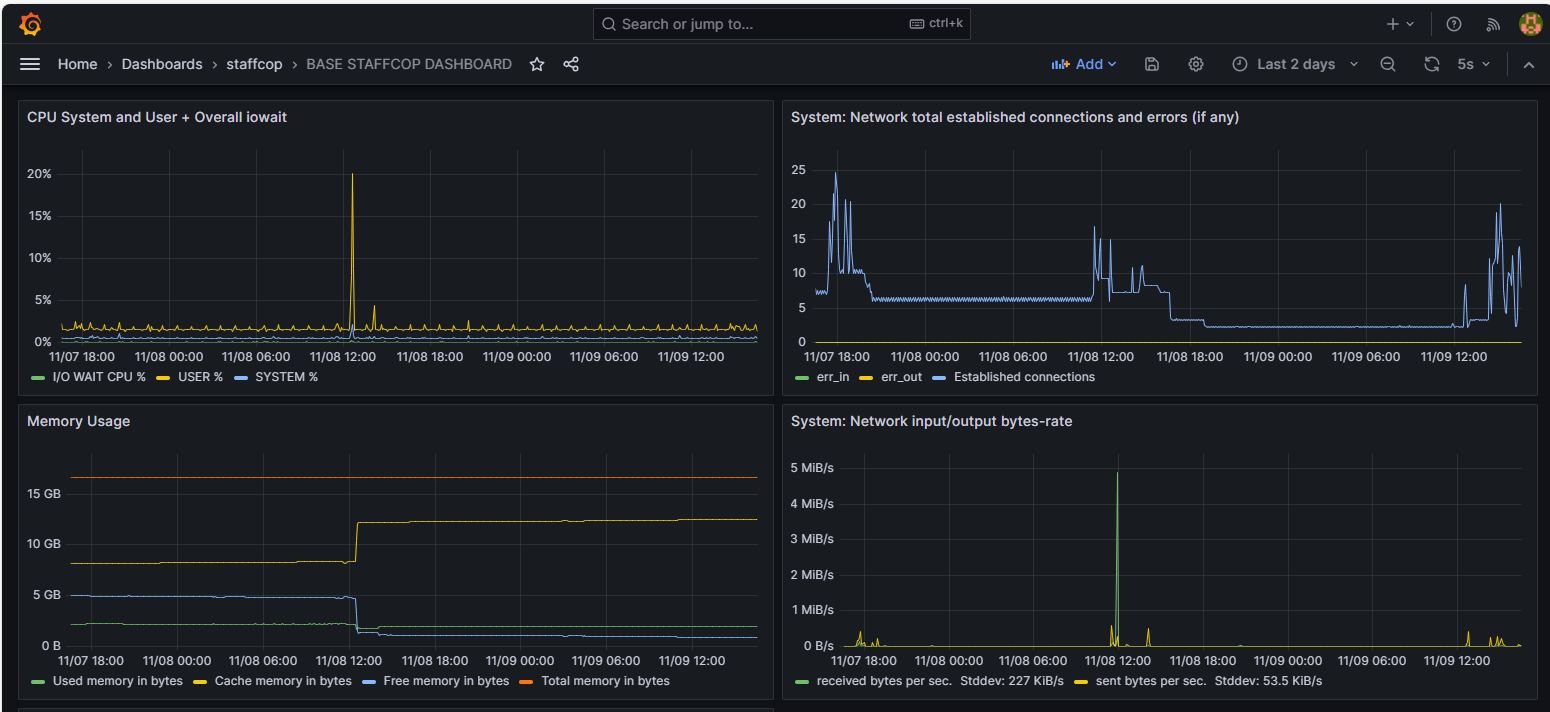1550x712 pixels.
Task: Click the search or jump to field
Action: tap(780, 23)
